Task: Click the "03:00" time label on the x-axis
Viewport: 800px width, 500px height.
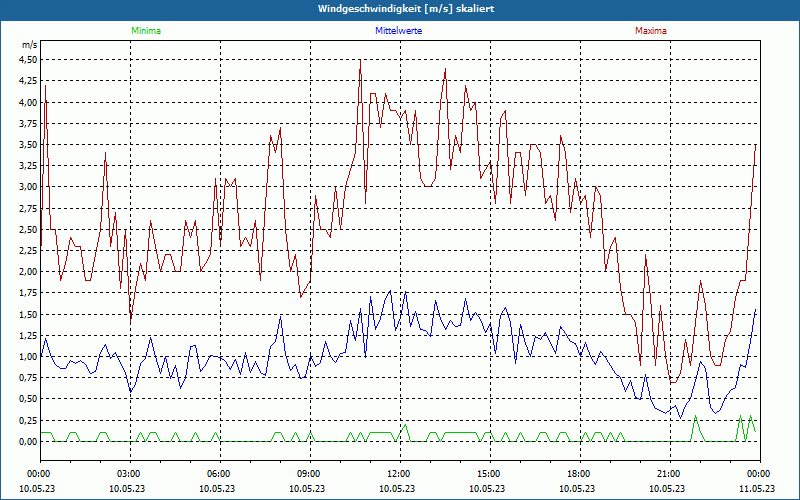Action: [x=130, y=474]
